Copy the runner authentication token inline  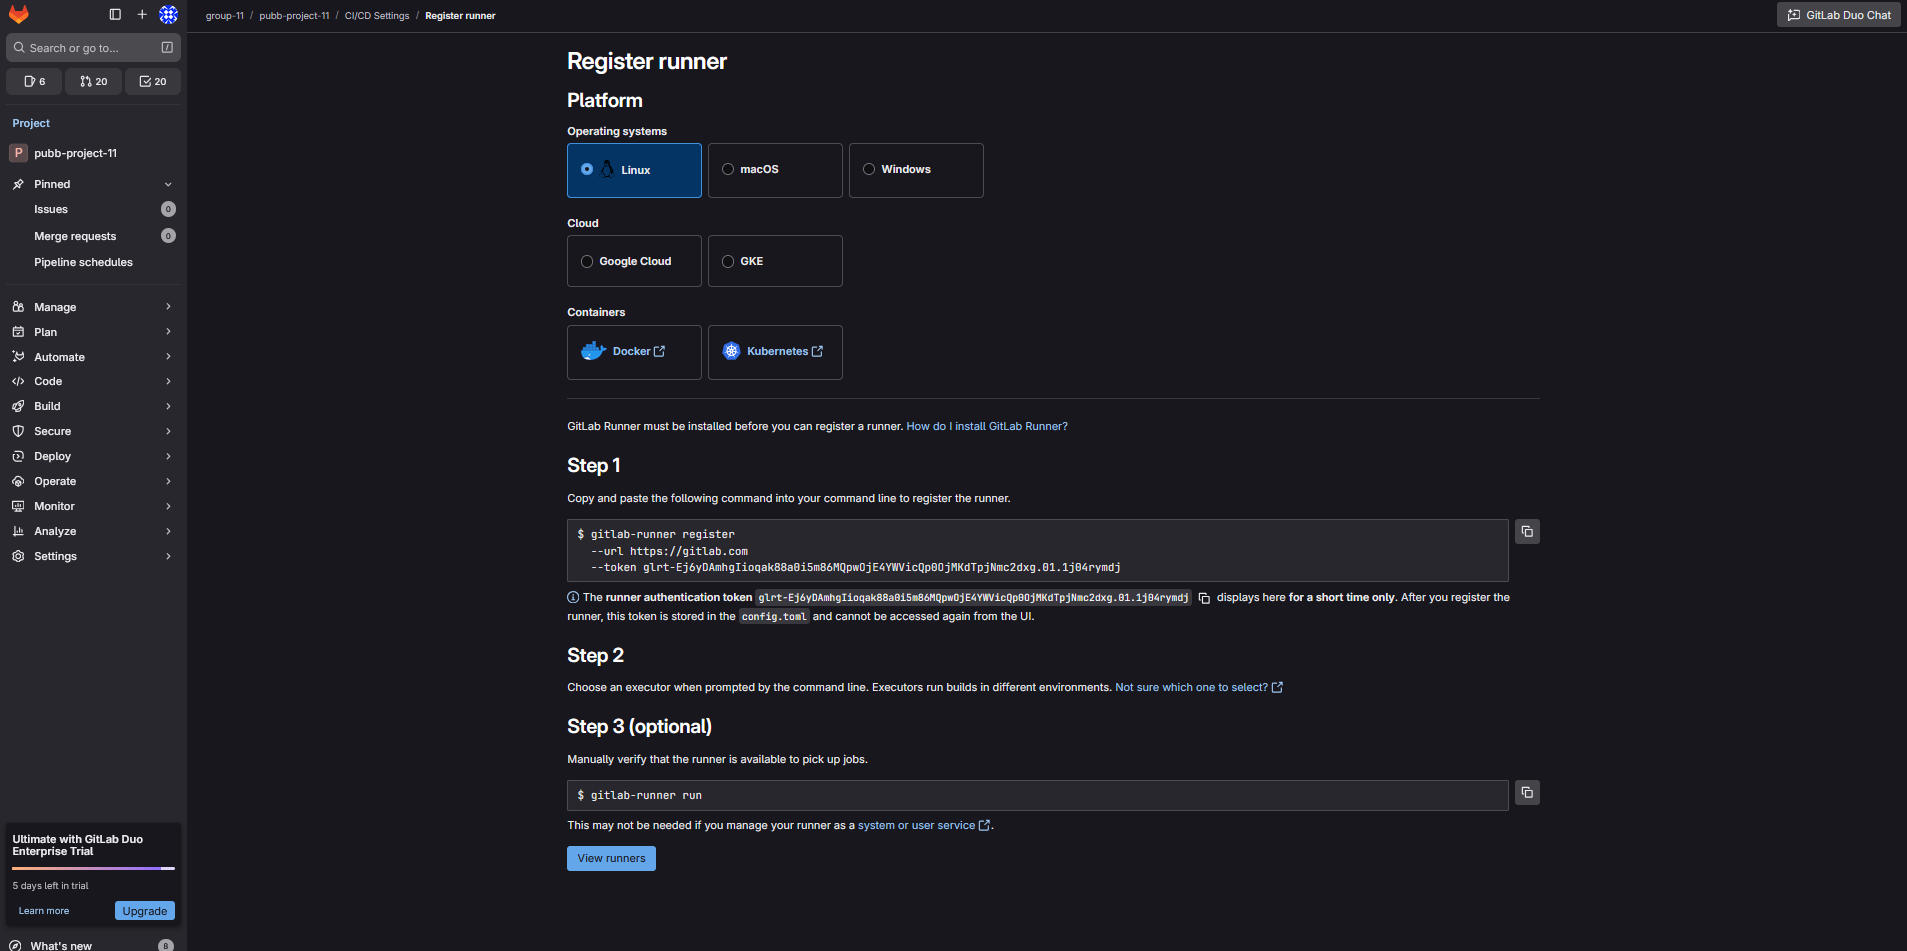[x=1204, y=598]
